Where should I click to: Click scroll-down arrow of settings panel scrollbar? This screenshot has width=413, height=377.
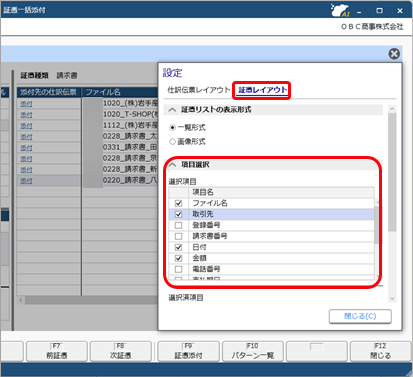[x=392, y=298]
